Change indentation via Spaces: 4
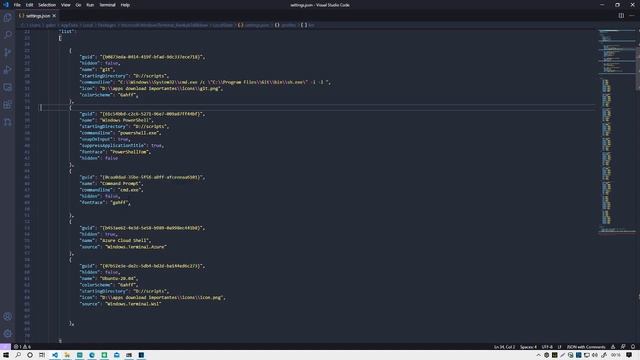This screenshot has width=640, height=360. [x=528, y=347]
